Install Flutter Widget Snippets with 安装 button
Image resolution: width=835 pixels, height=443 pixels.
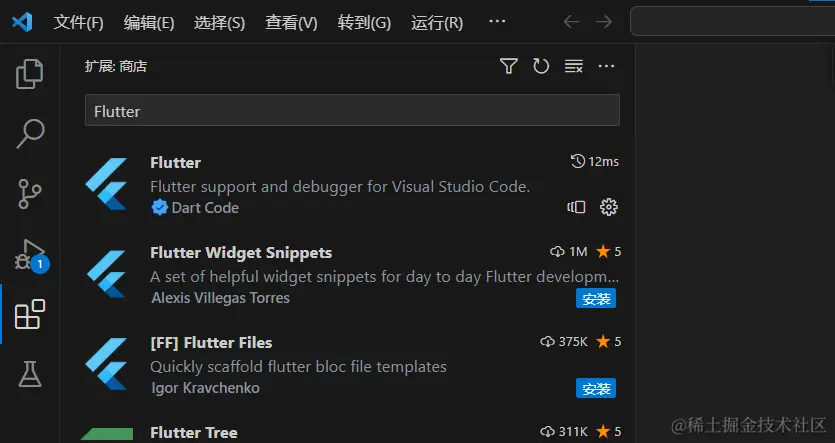[x=596, y=299]
